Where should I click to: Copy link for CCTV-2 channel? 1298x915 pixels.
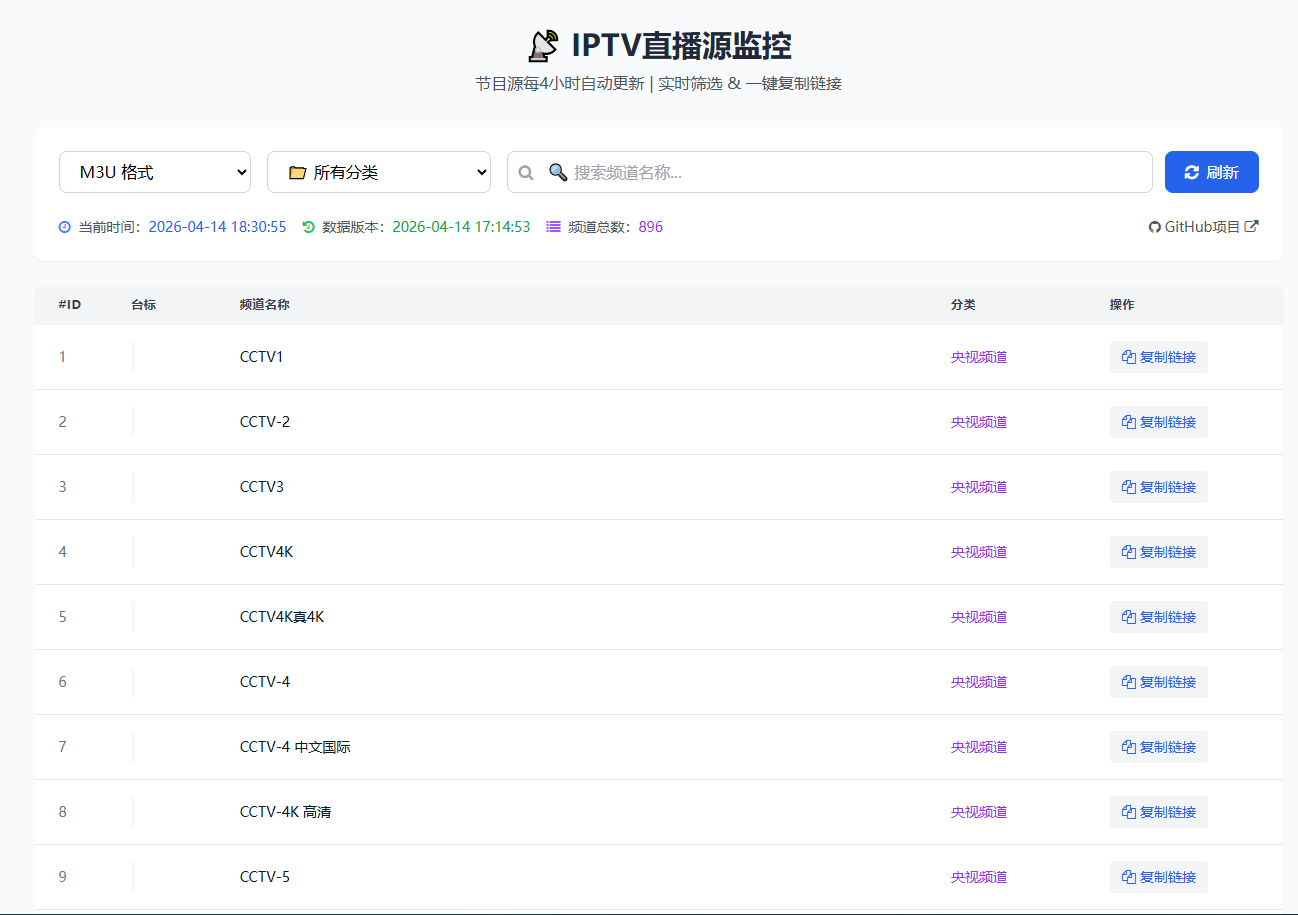1159,422
